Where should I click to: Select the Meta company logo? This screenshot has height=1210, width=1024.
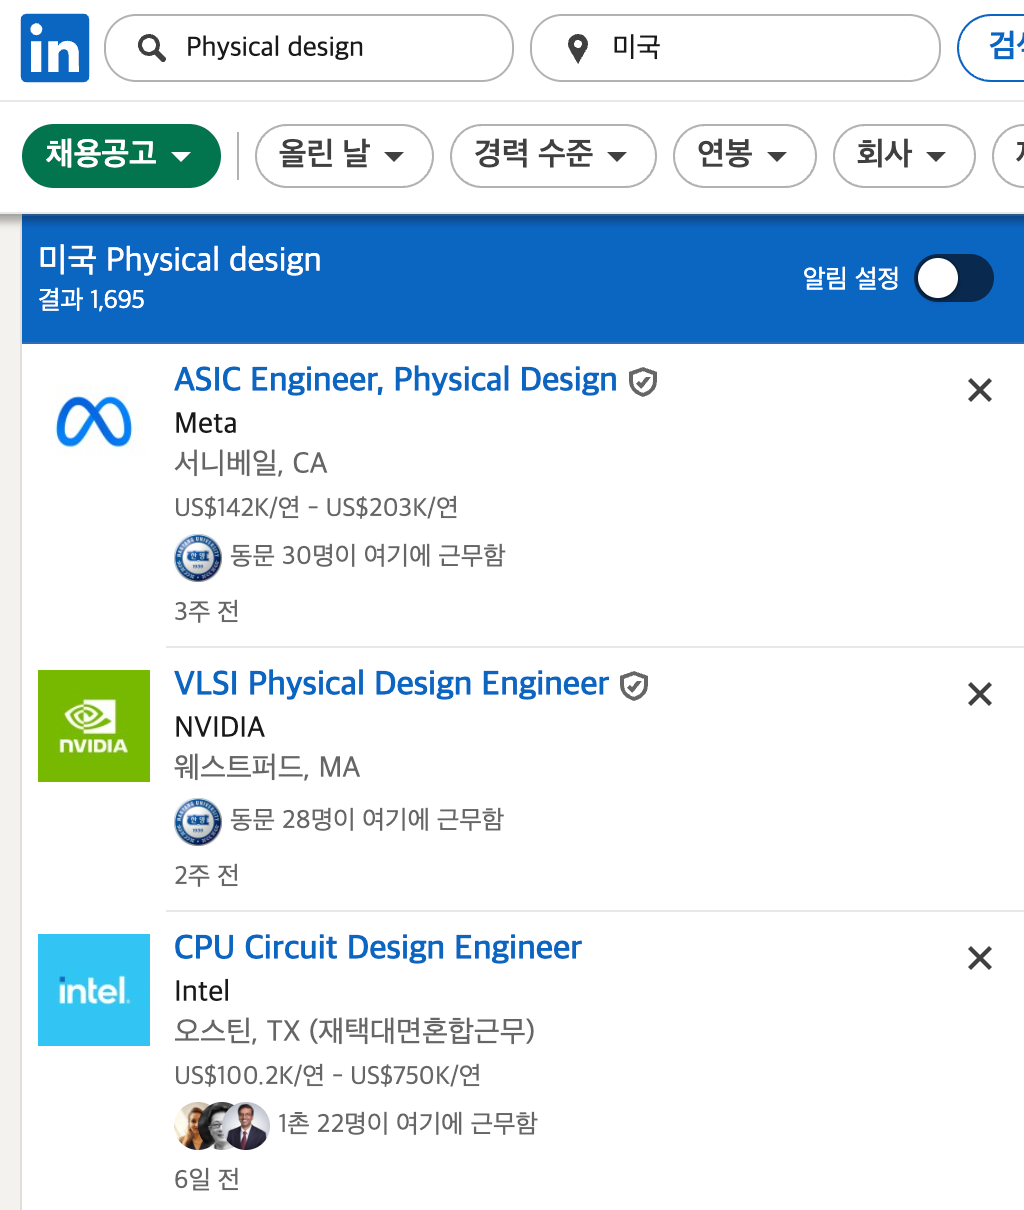tap(93, 422)
